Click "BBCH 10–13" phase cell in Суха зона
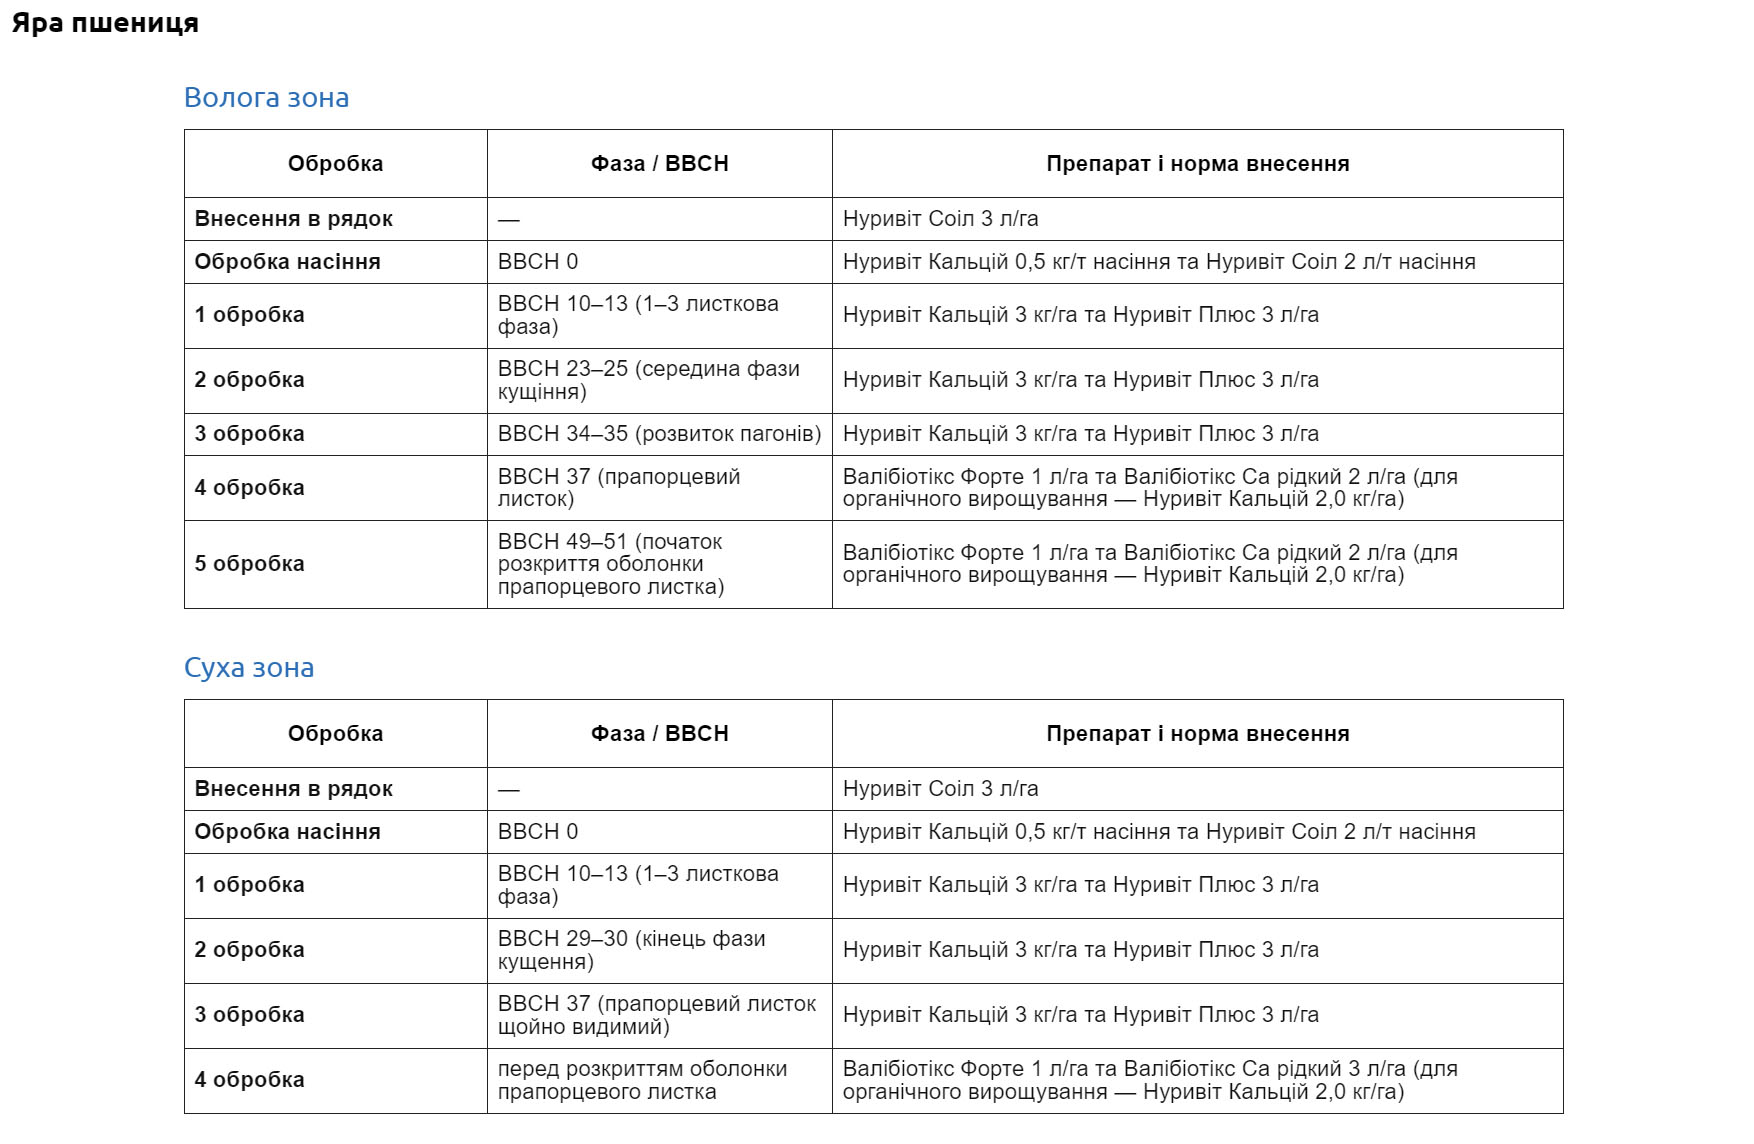 pos(660,886)
